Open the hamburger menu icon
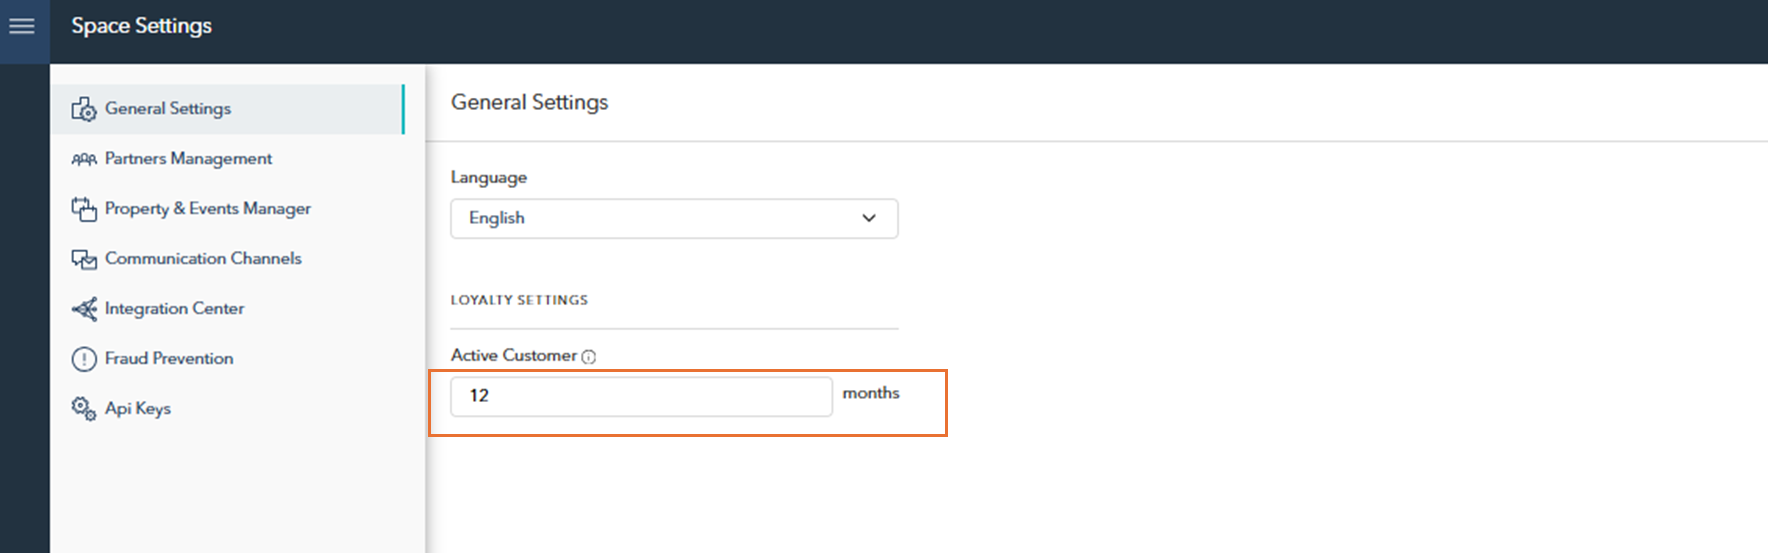 click(x=22, y=27)
